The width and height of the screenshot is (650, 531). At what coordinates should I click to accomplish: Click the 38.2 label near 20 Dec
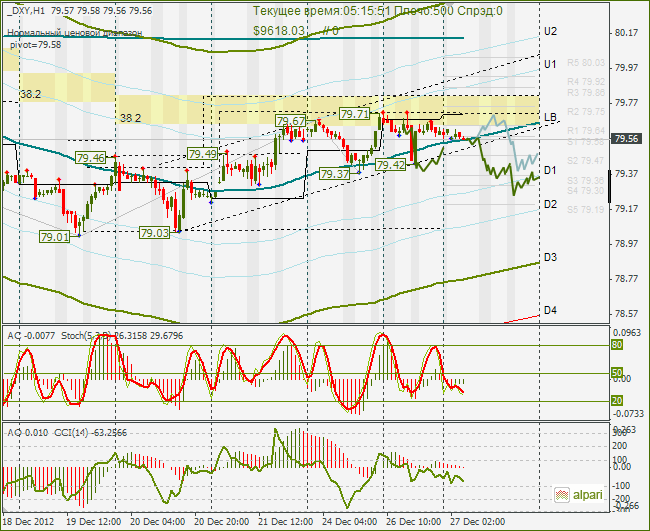[x=130, y=118]
